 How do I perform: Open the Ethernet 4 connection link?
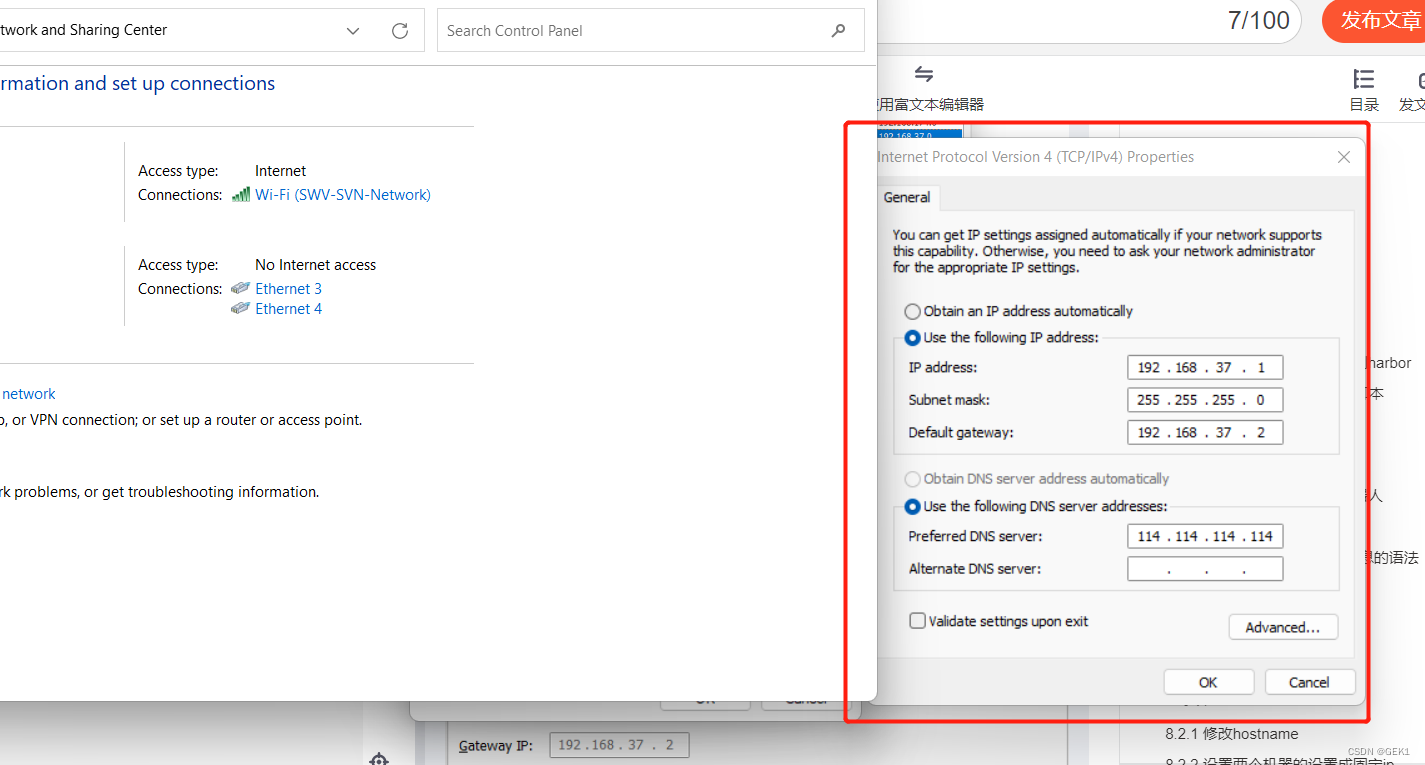pyautogui.click(x=288, y=309)
